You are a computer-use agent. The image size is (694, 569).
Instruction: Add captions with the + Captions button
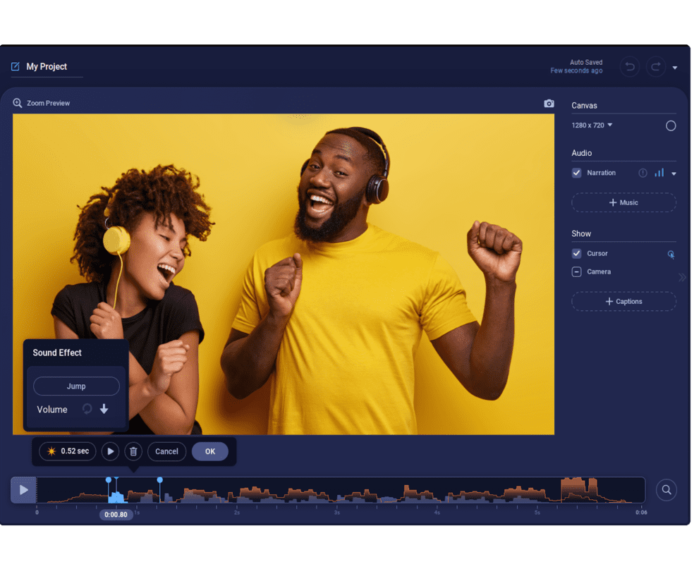[624, 301]
